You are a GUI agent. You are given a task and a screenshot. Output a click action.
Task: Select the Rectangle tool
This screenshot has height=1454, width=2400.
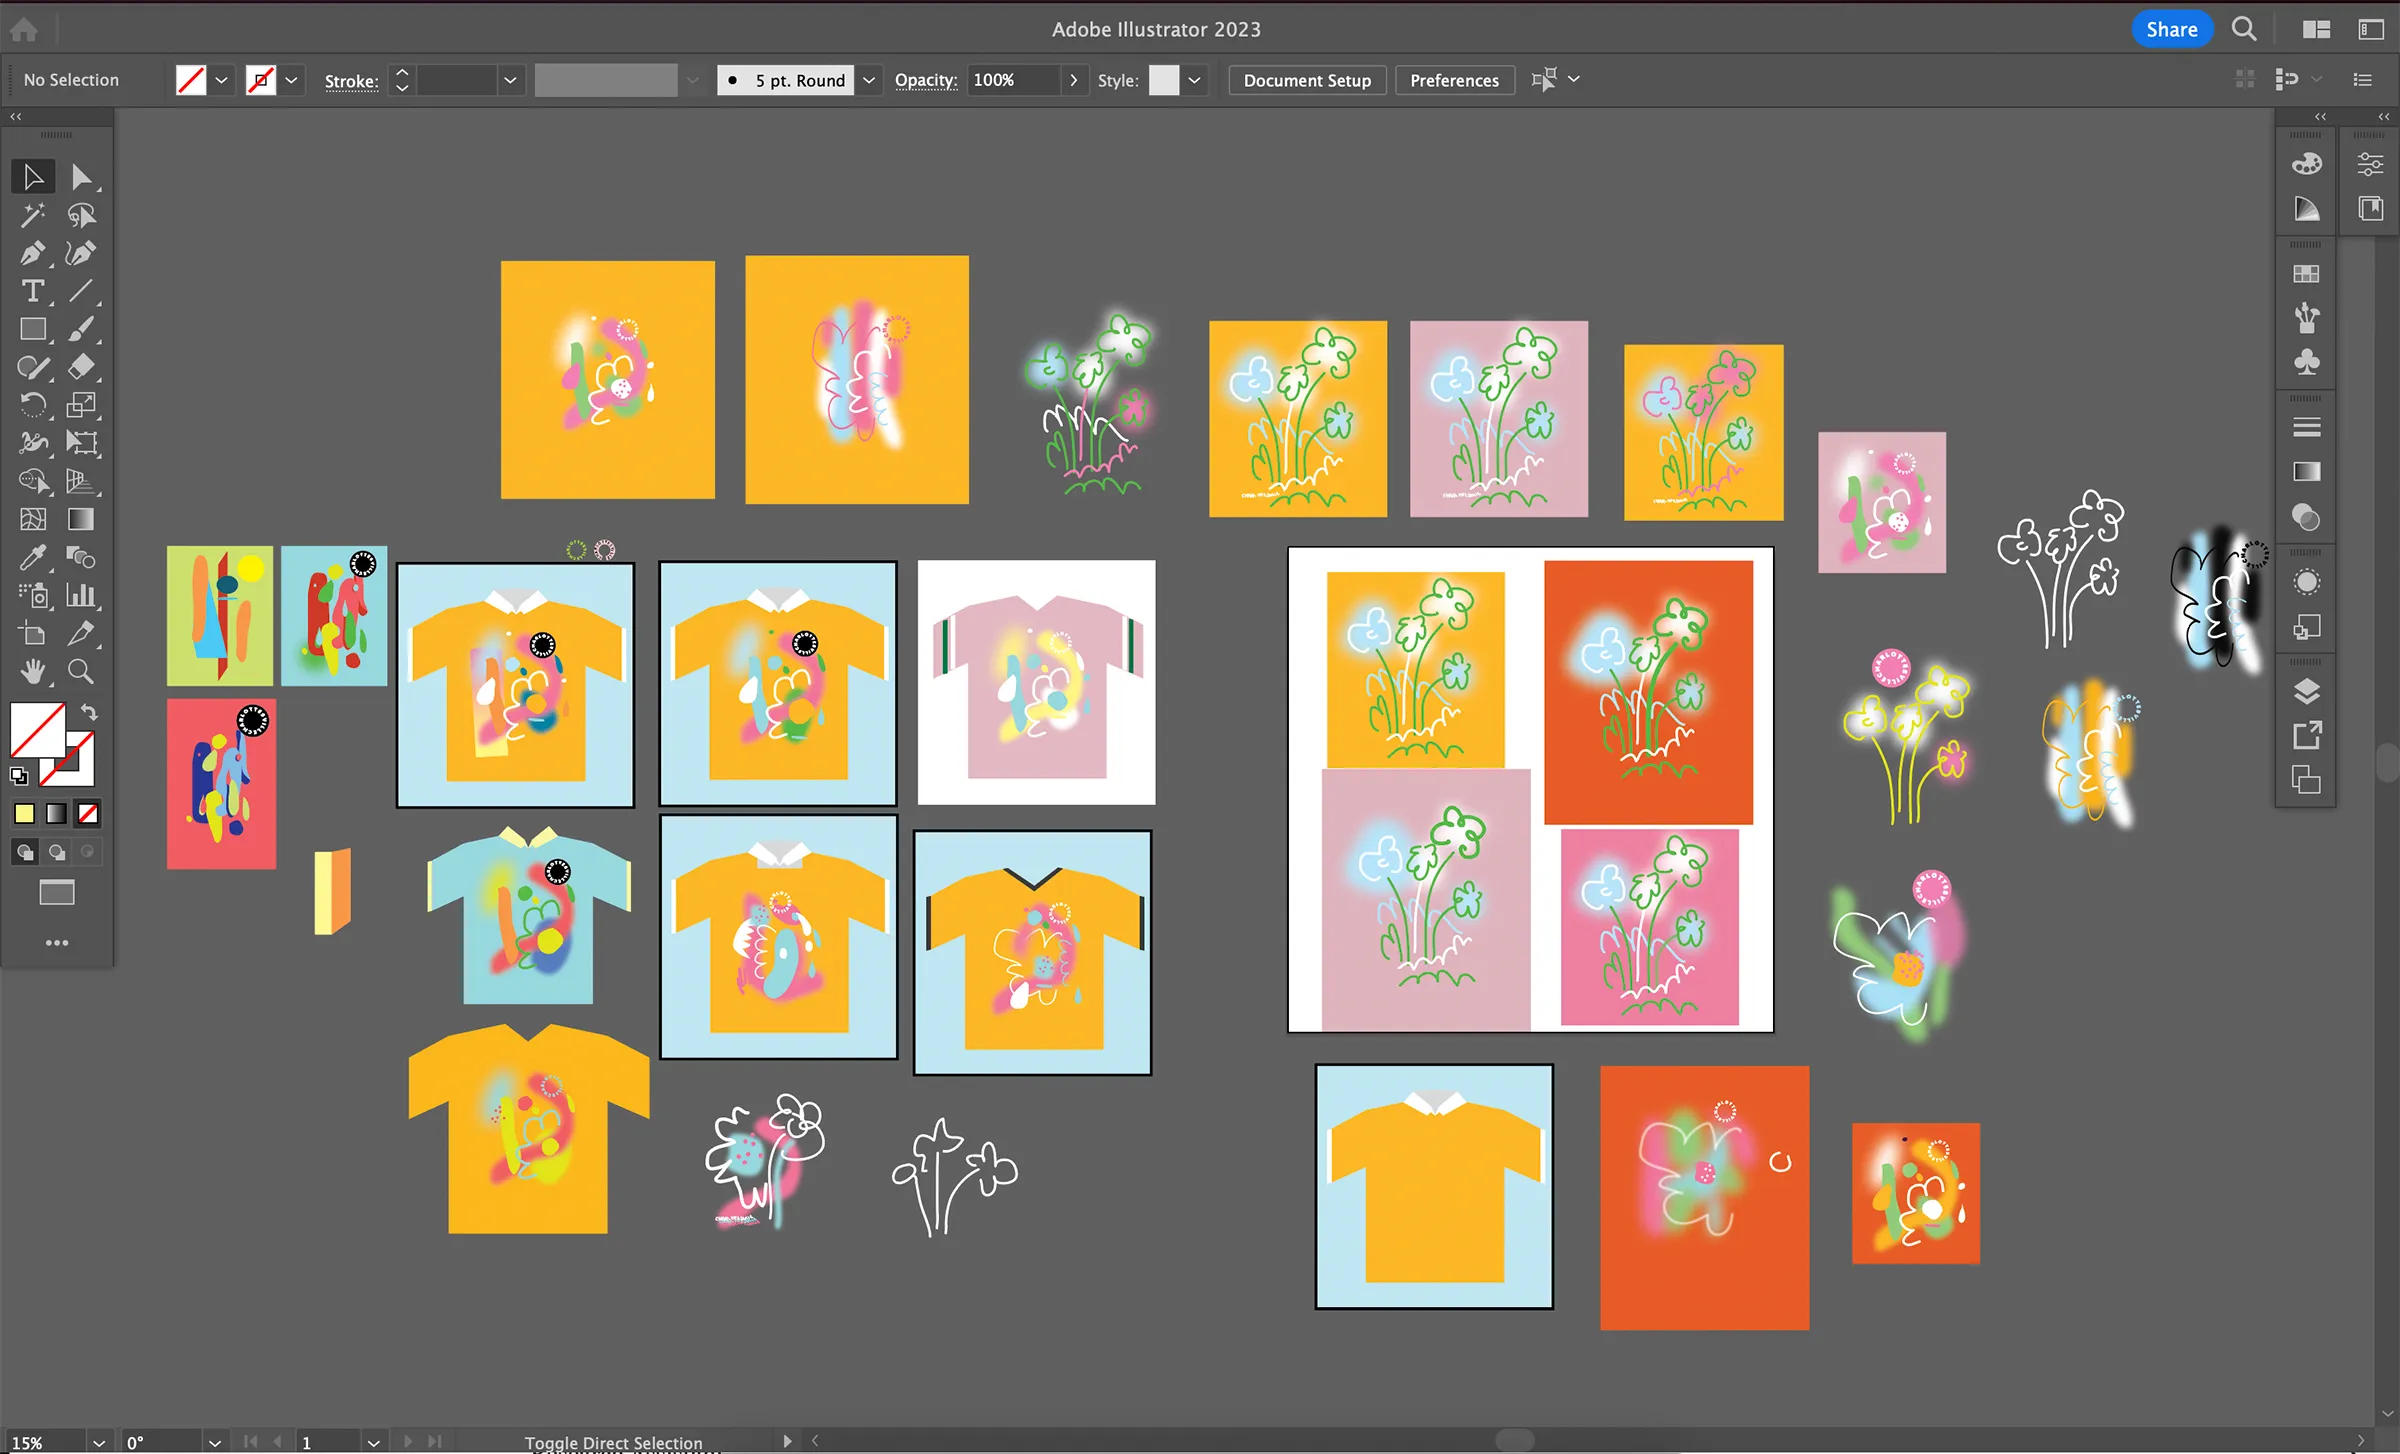point(33,329)
